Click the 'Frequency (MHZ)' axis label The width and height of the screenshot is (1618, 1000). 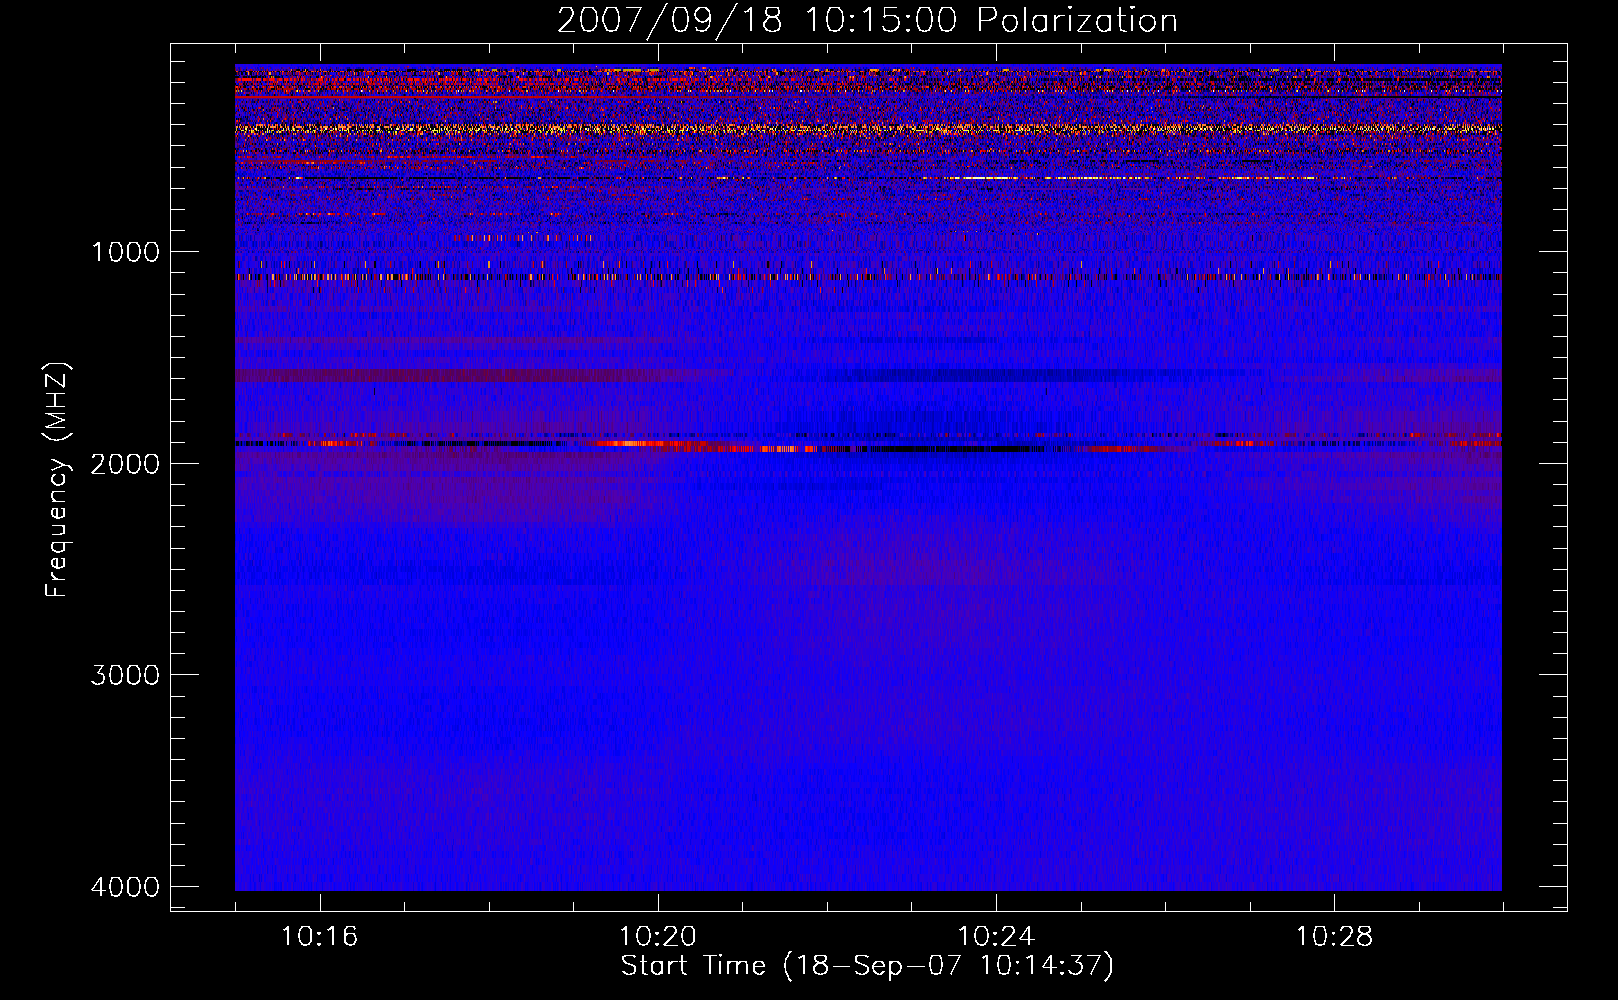click(57, 480)
